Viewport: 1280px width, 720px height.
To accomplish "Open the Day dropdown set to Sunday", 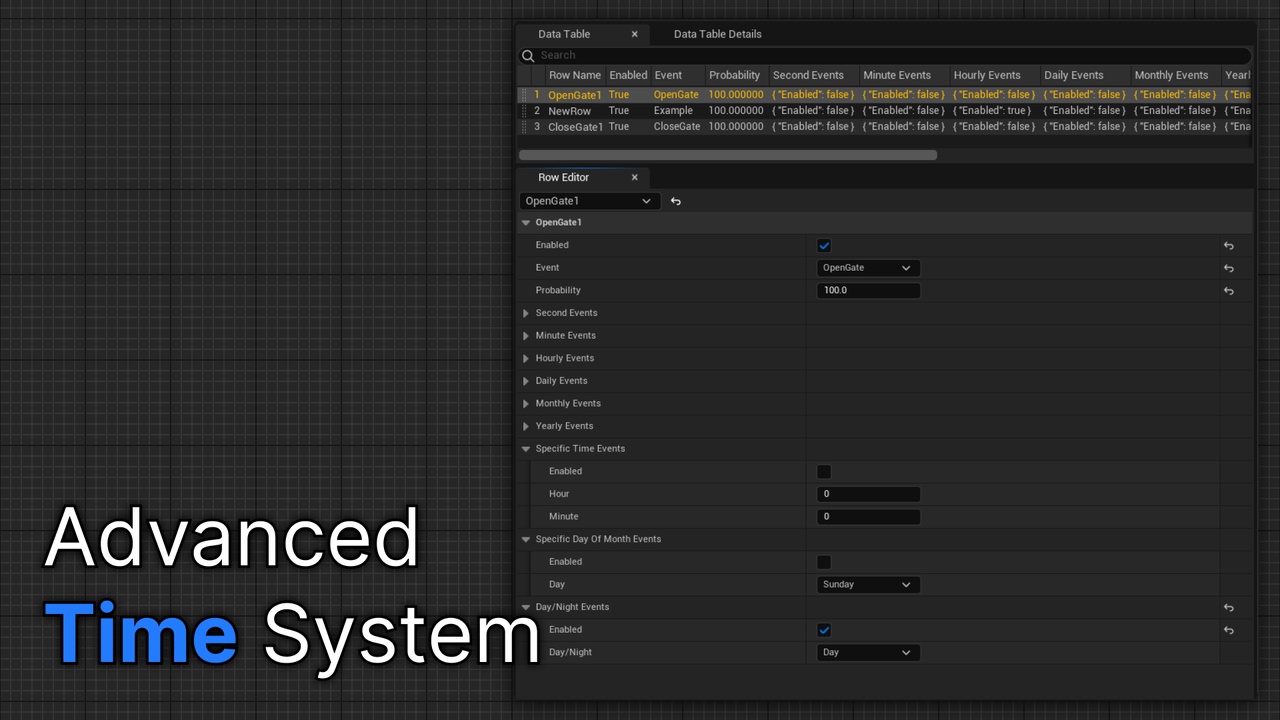I will click(x=868, y=584).
